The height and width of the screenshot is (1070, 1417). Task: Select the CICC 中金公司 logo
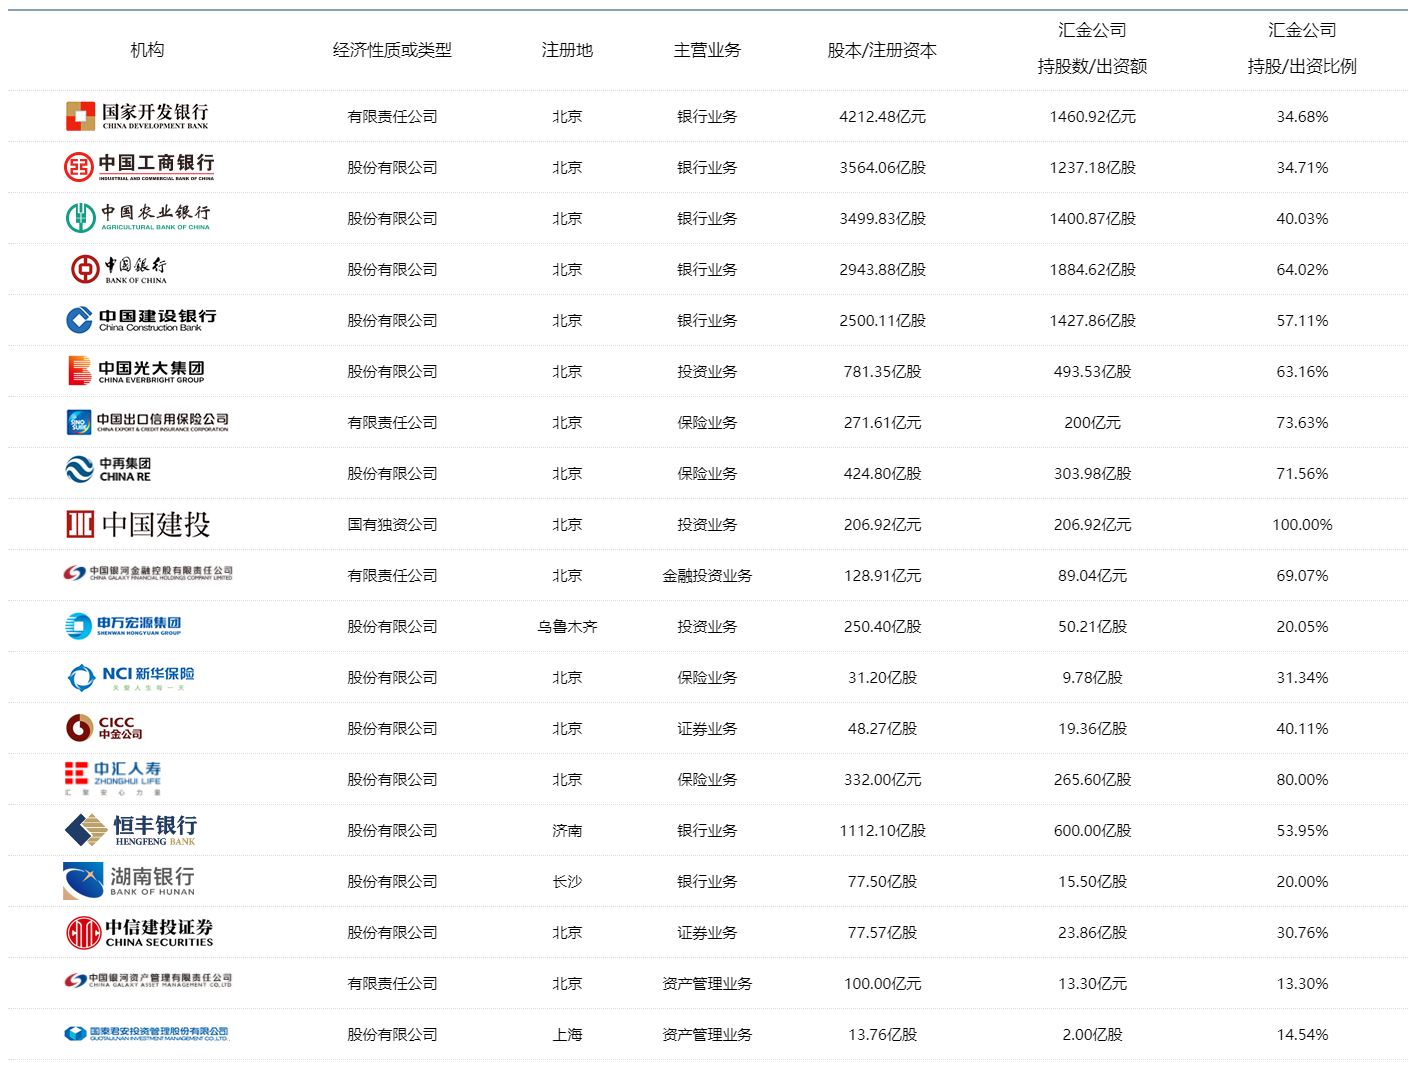pos(105,728)
